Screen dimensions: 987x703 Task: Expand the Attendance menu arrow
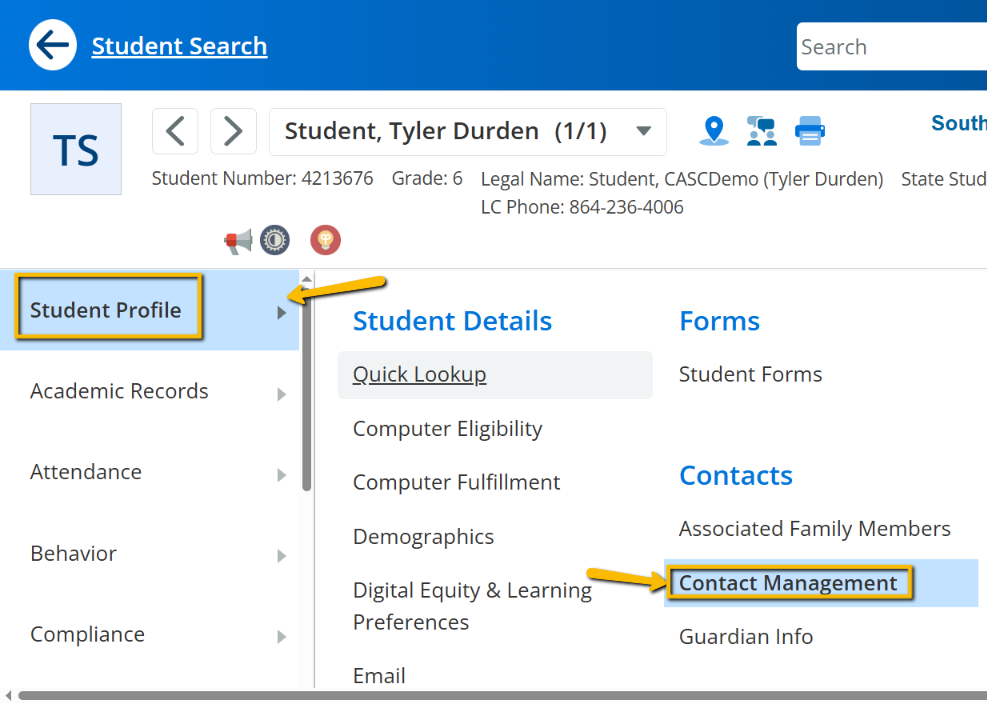(x=281, y=475)
